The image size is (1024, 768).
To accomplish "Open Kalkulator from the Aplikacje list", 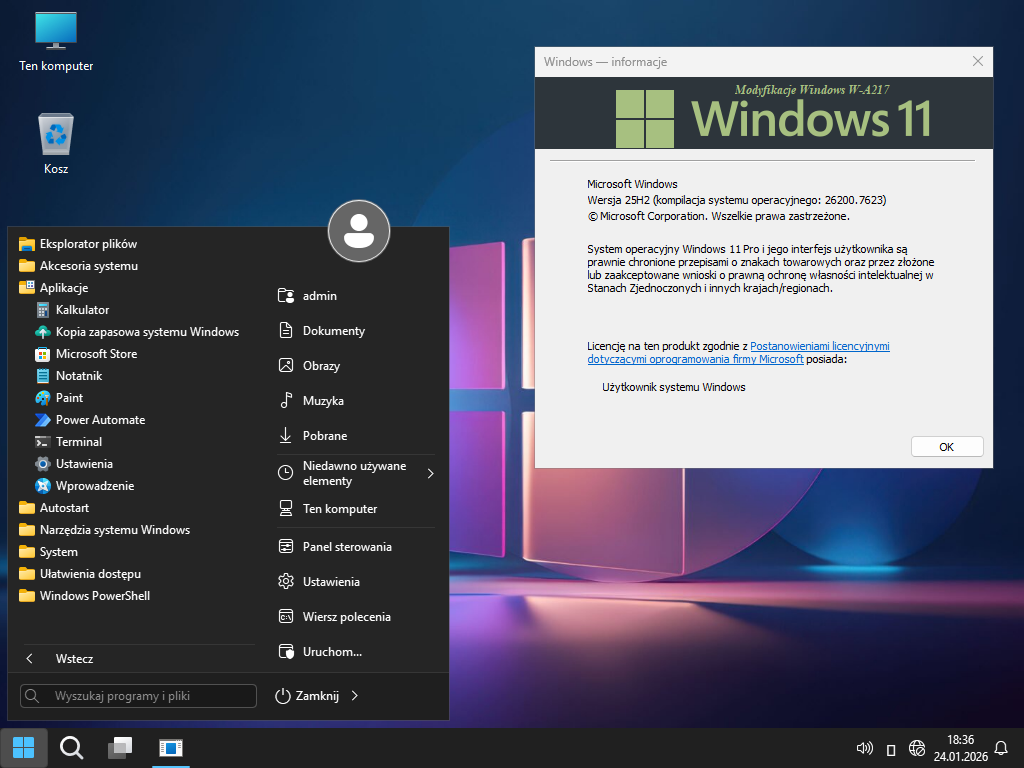I will [82, 310].
